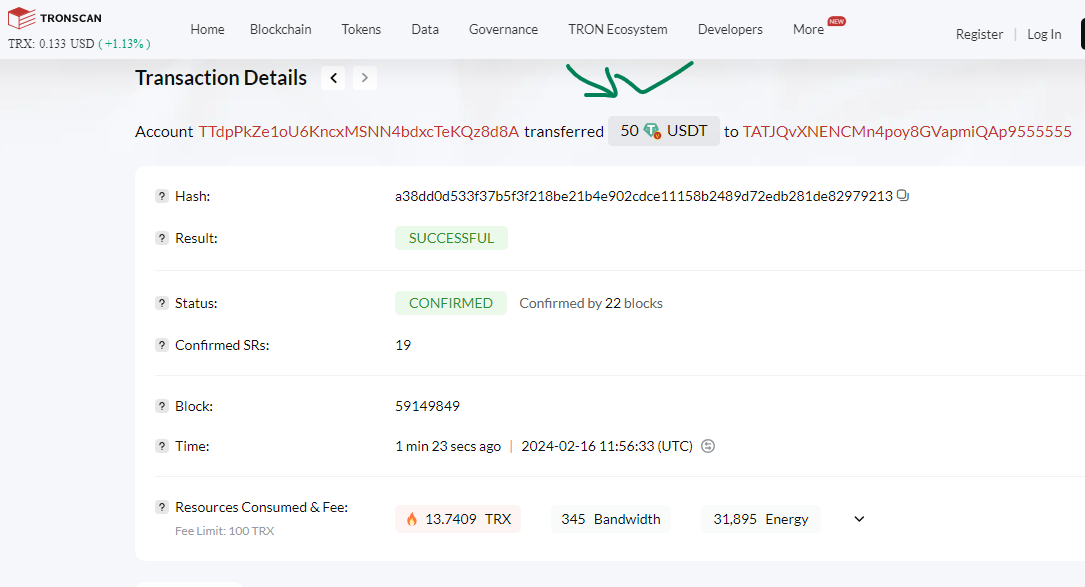The width and height of the screenshot is (1085, 587).
Task: Click the help icon beside Result
Action: pyautogui.click(x=162, y=238)
